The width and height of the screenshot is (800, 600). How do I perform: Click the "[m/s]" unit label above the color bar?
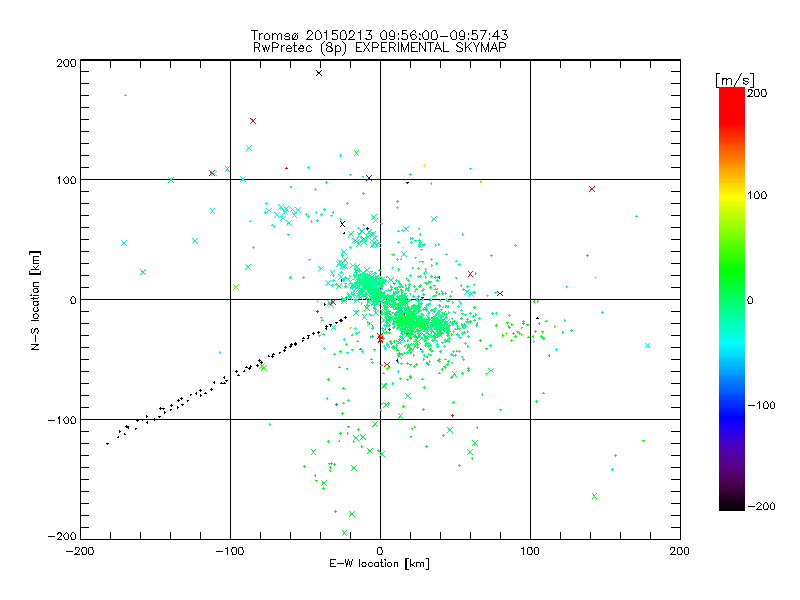734,80
